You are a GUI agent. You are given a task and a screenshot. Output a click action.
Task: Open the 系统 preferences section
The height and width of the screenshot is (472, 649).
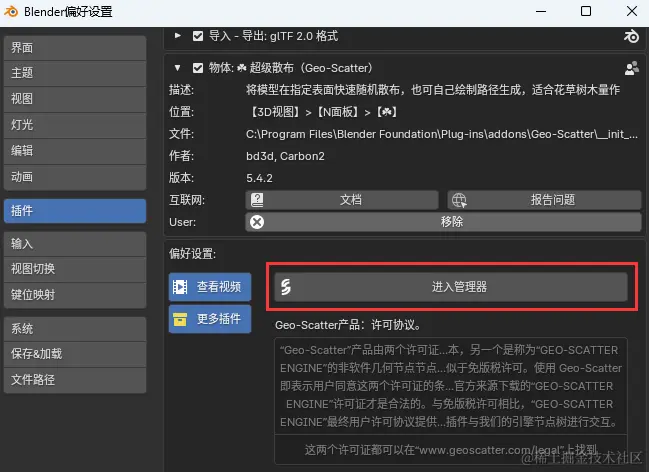click(75, 329)
